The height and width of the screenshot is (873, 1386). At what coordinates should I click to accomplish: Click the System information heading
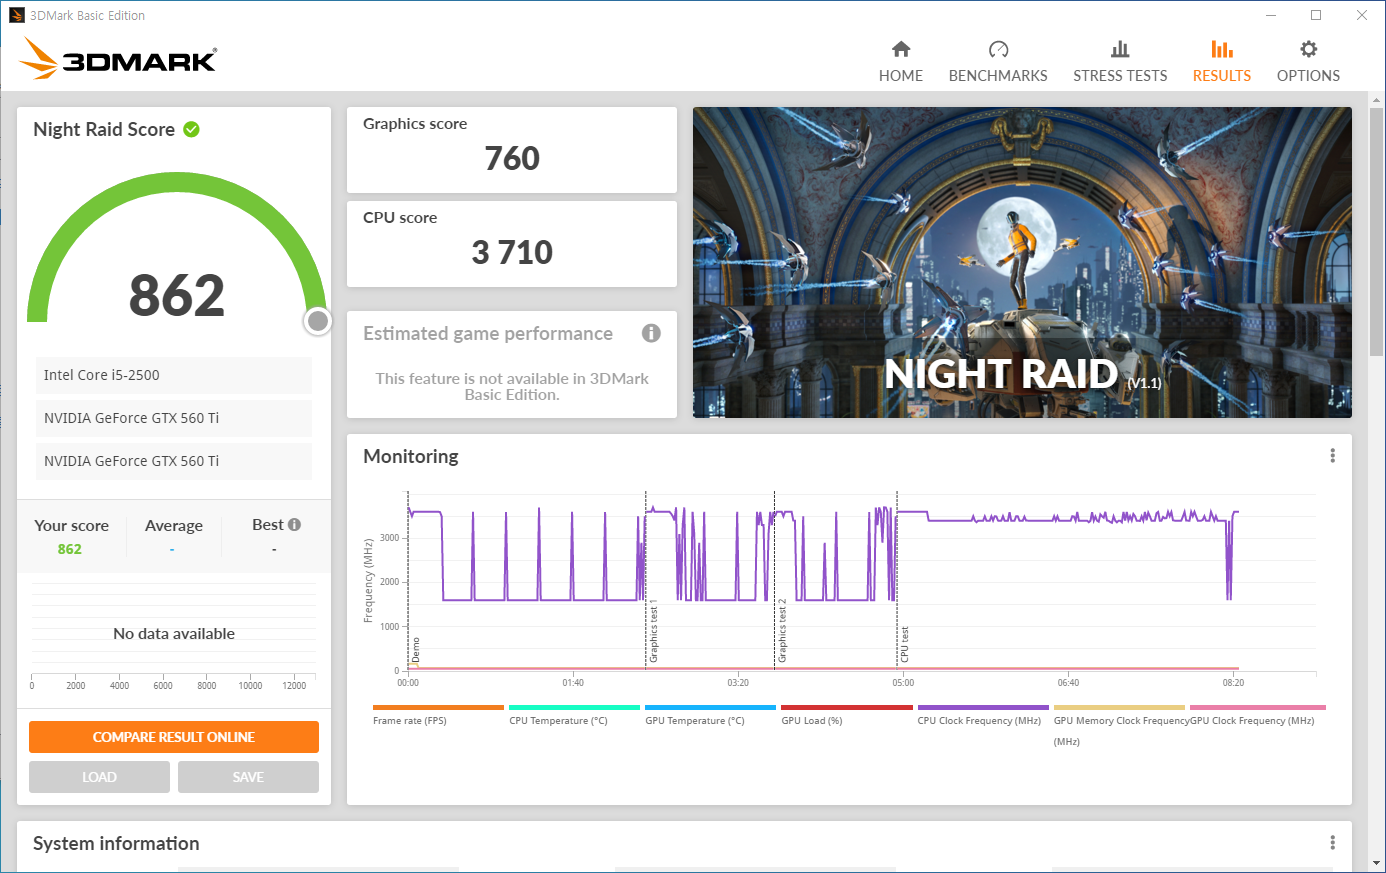[x=116, y=843]
